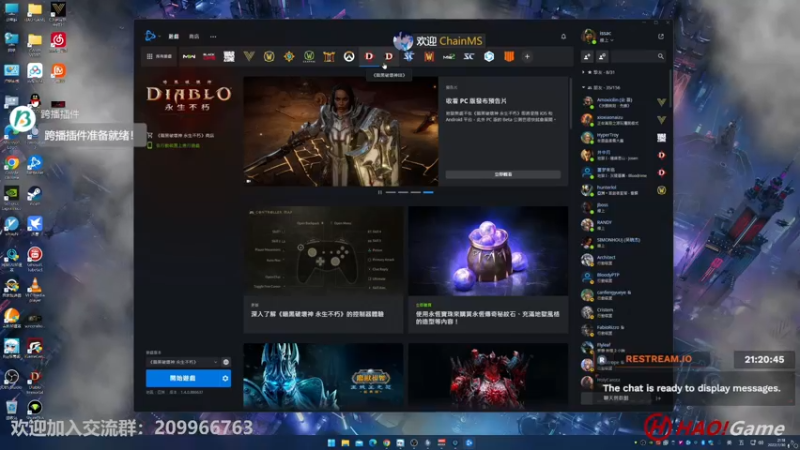Select the World of Warcraft icon
This screenshot has height=450, width=800.
click(x=269, y=57)
